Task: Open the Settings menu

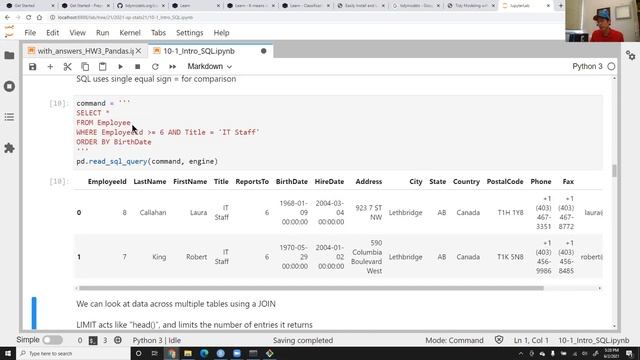Action: [x=189, y=33]
